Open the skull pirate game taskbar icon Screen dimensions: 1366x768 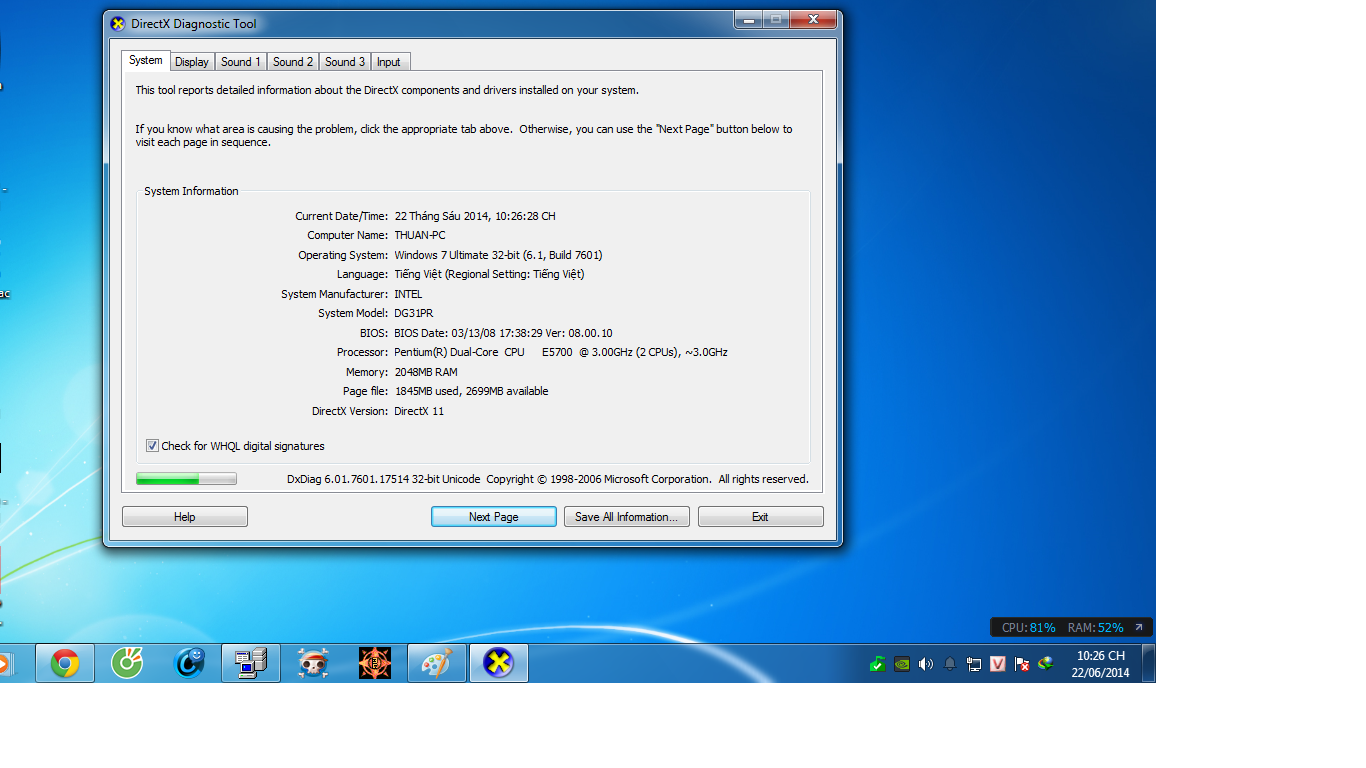313,663
